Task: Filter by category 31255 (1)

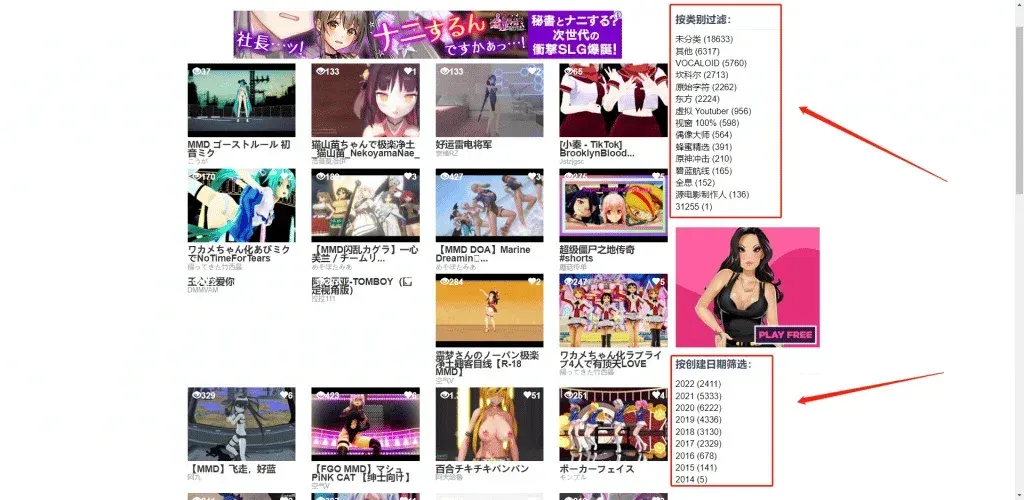Action: point(694,206)
